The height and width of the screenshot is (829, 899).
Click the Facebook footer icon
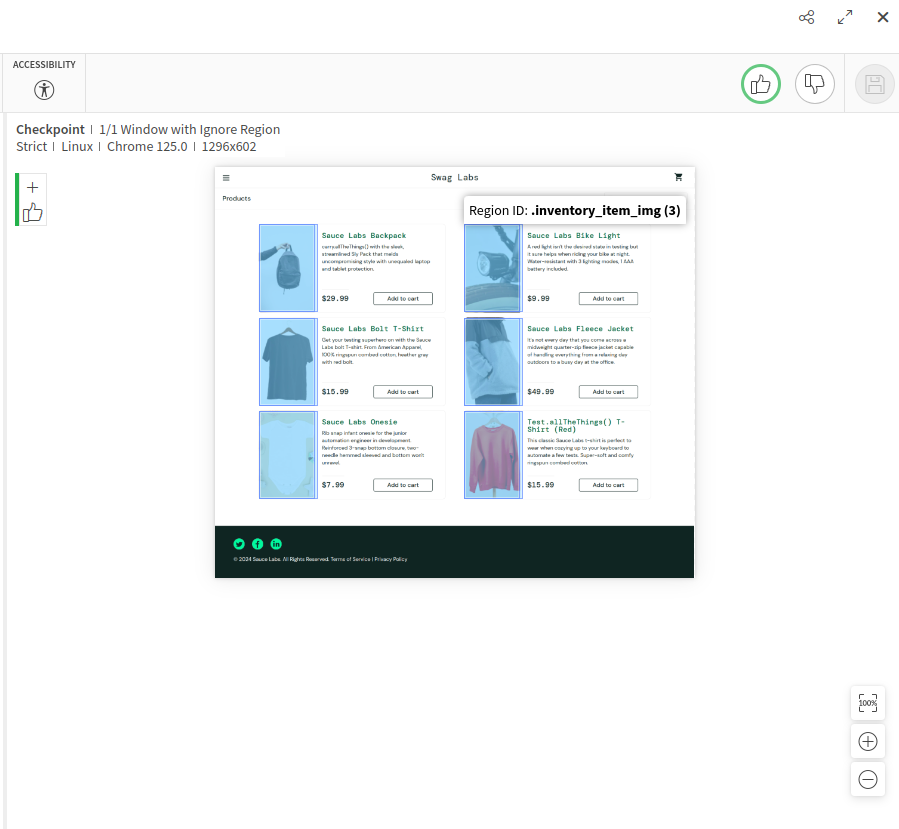click(257, 544)
